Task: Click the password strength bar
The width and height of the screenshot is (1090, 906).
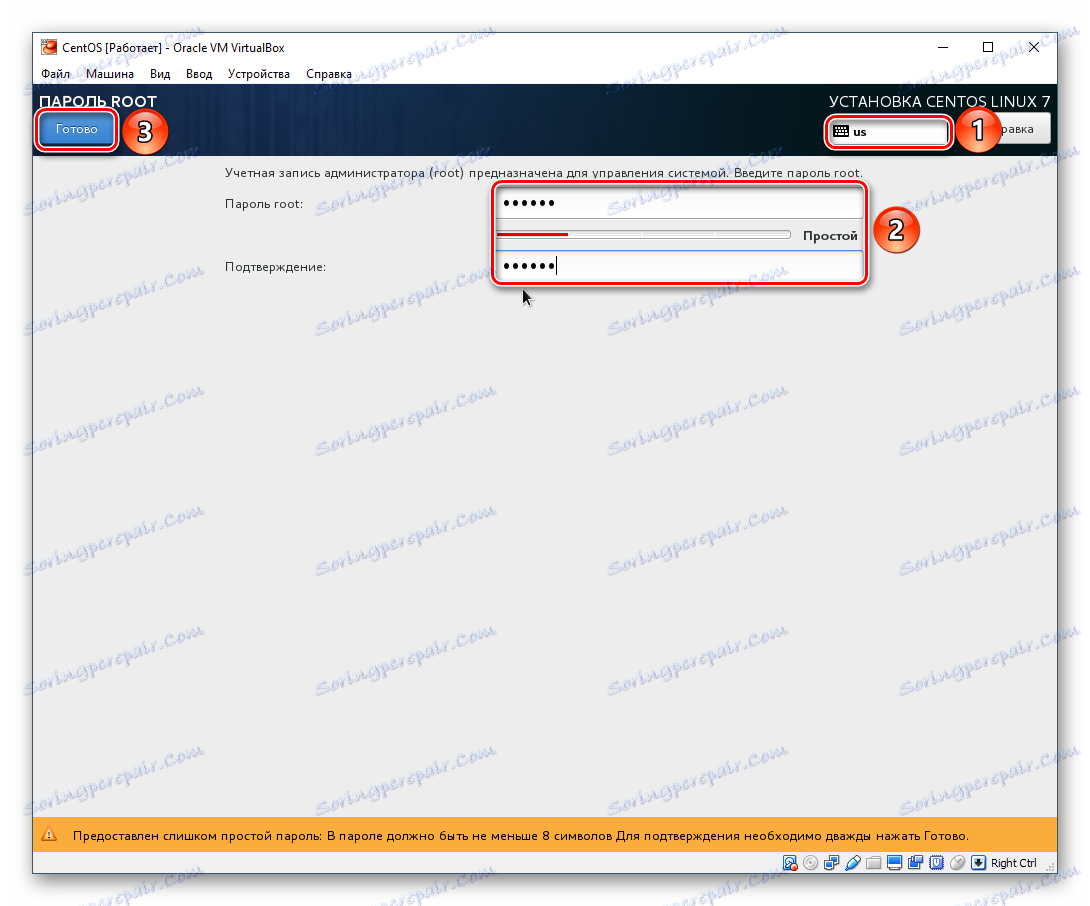Action: 643,235
